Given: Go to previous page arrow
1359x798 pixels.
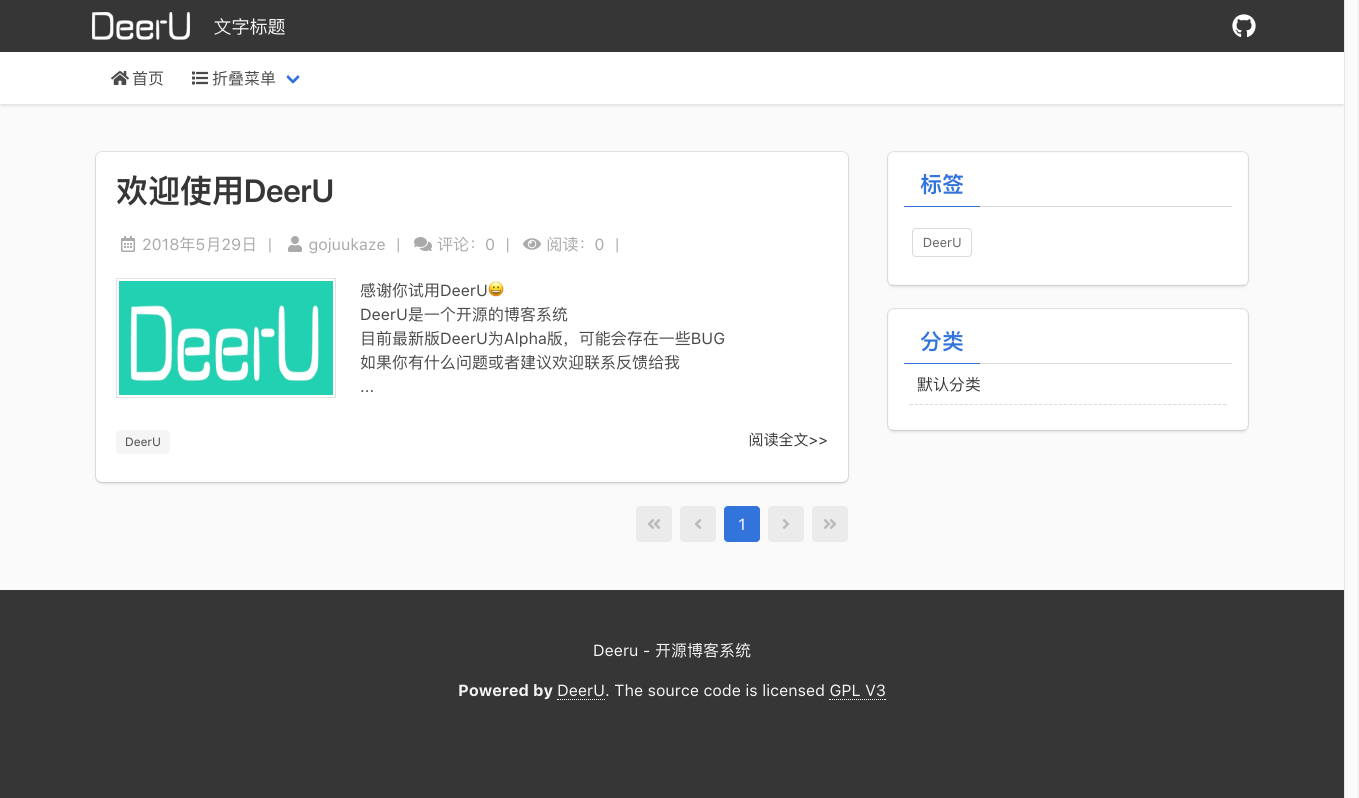Looking at the screenshot, I should pyautogui.click(x=698, y=524).
